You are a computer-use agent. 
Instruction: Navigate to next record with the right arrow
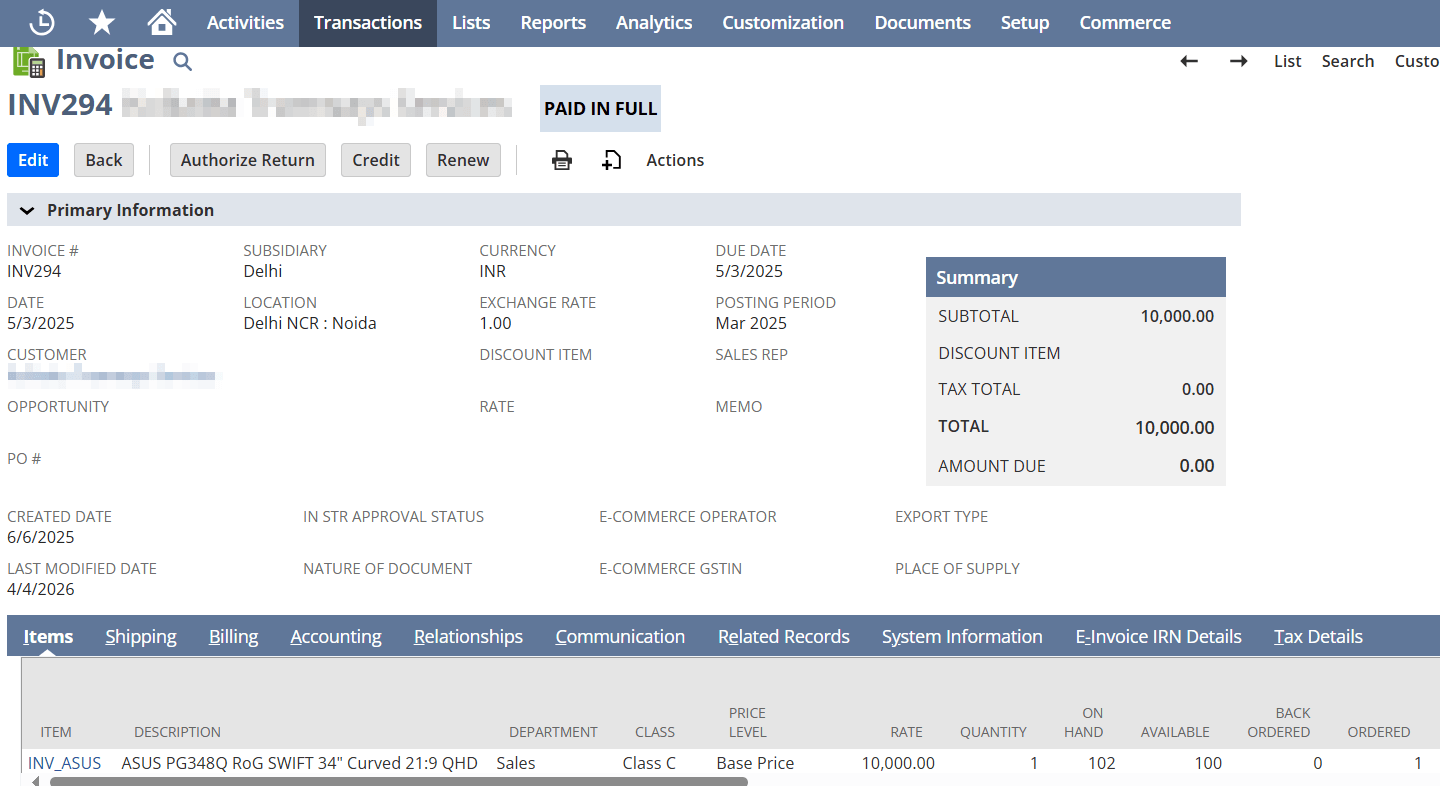[1238, 61]
